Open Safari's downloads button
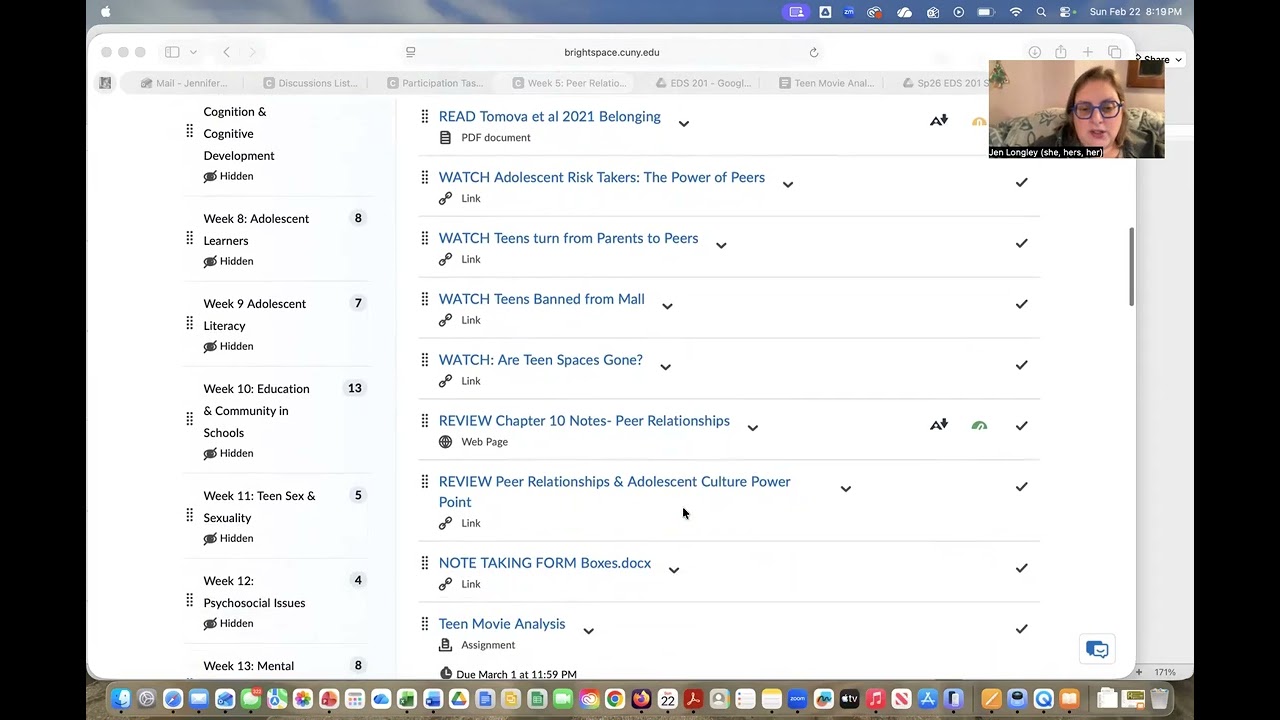 [1035, 52]
